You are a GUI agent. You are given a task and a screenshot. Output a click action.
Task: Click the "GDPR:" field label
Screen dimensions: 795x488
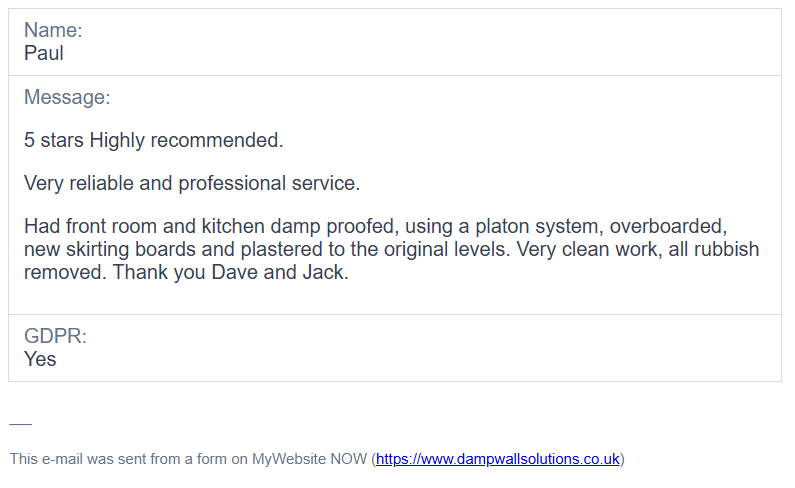pos(55,336)
